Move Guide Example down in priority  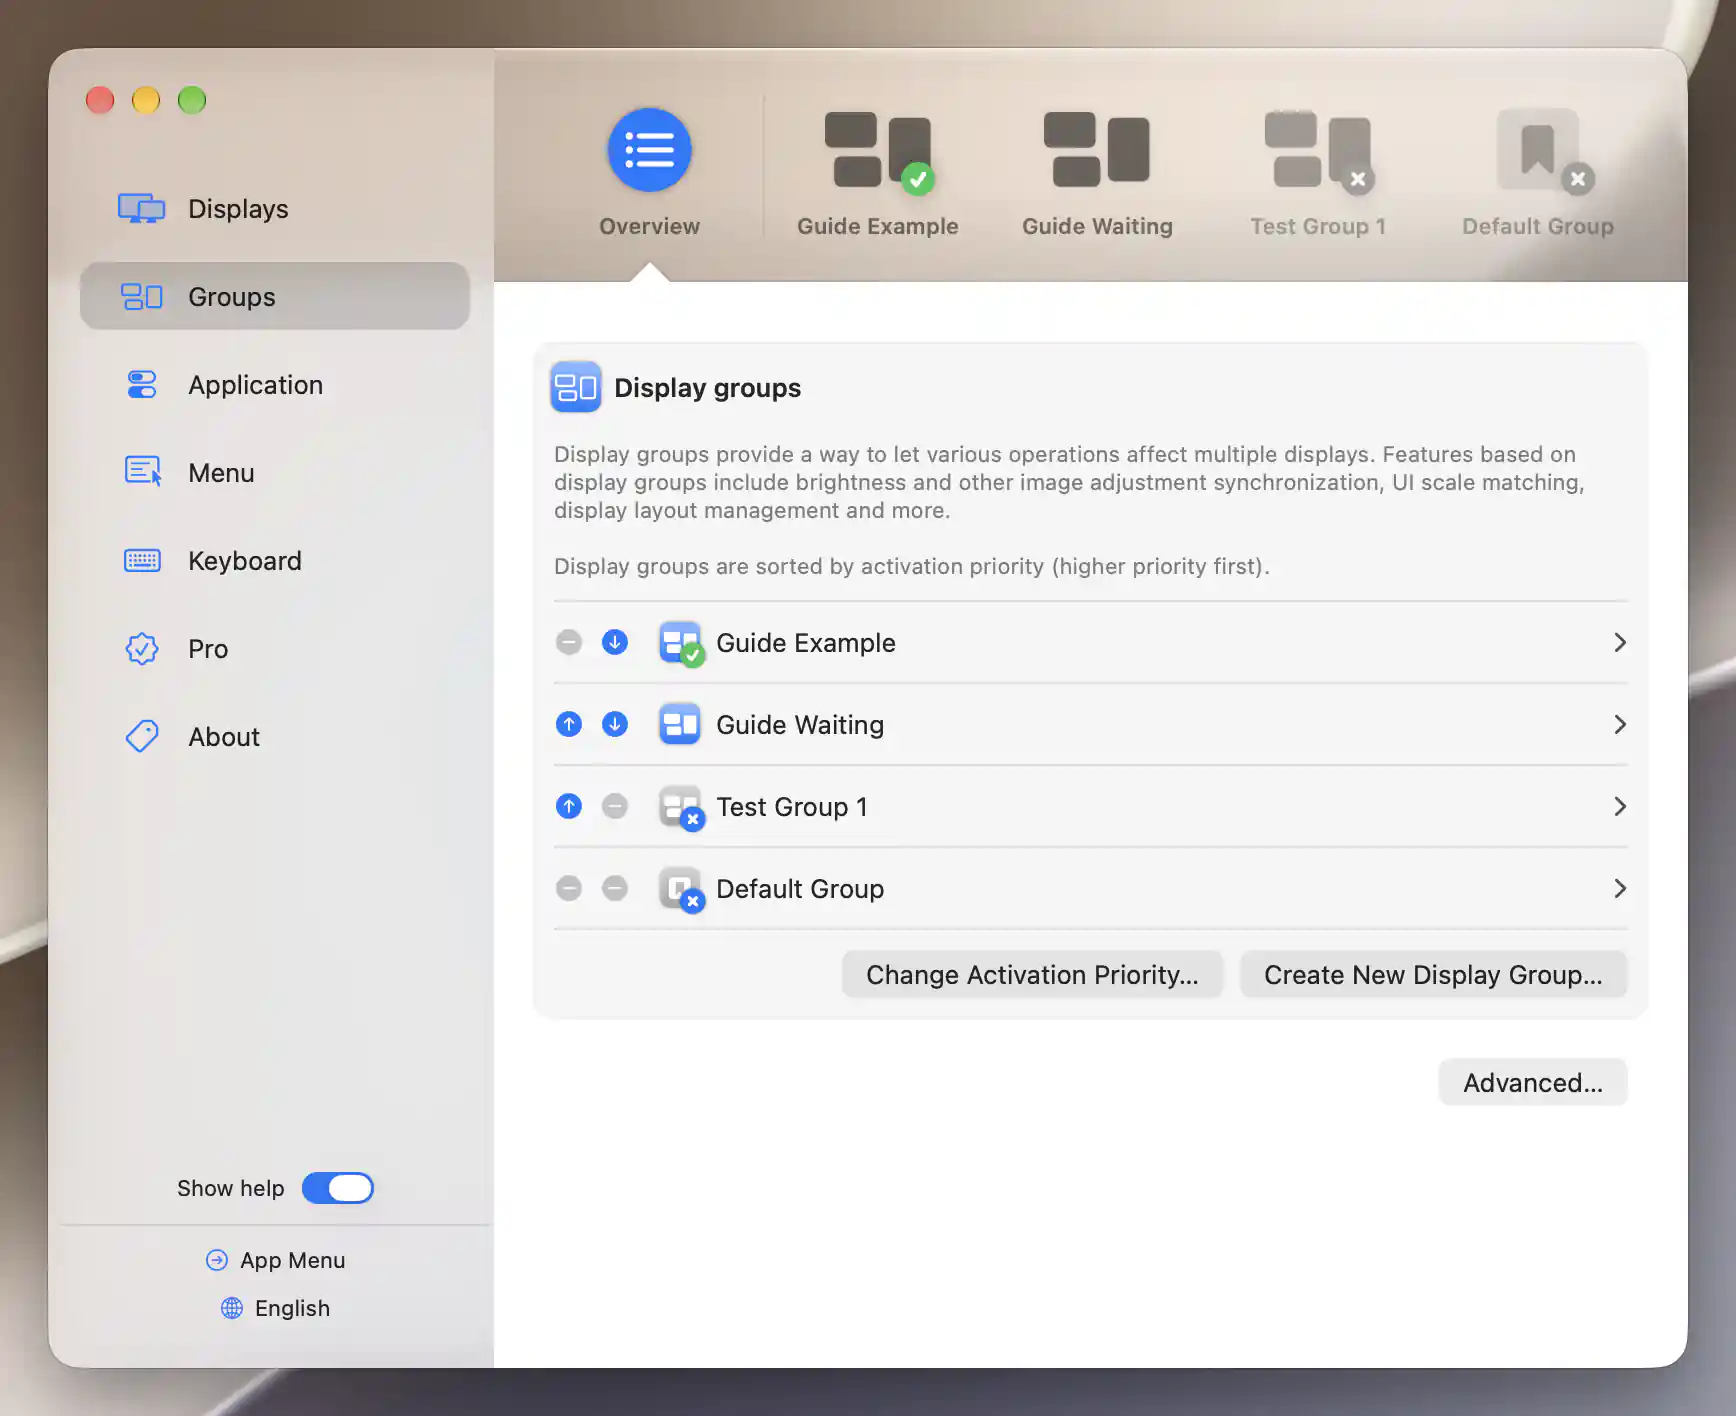pyautogui.click(x=615, y=642)
